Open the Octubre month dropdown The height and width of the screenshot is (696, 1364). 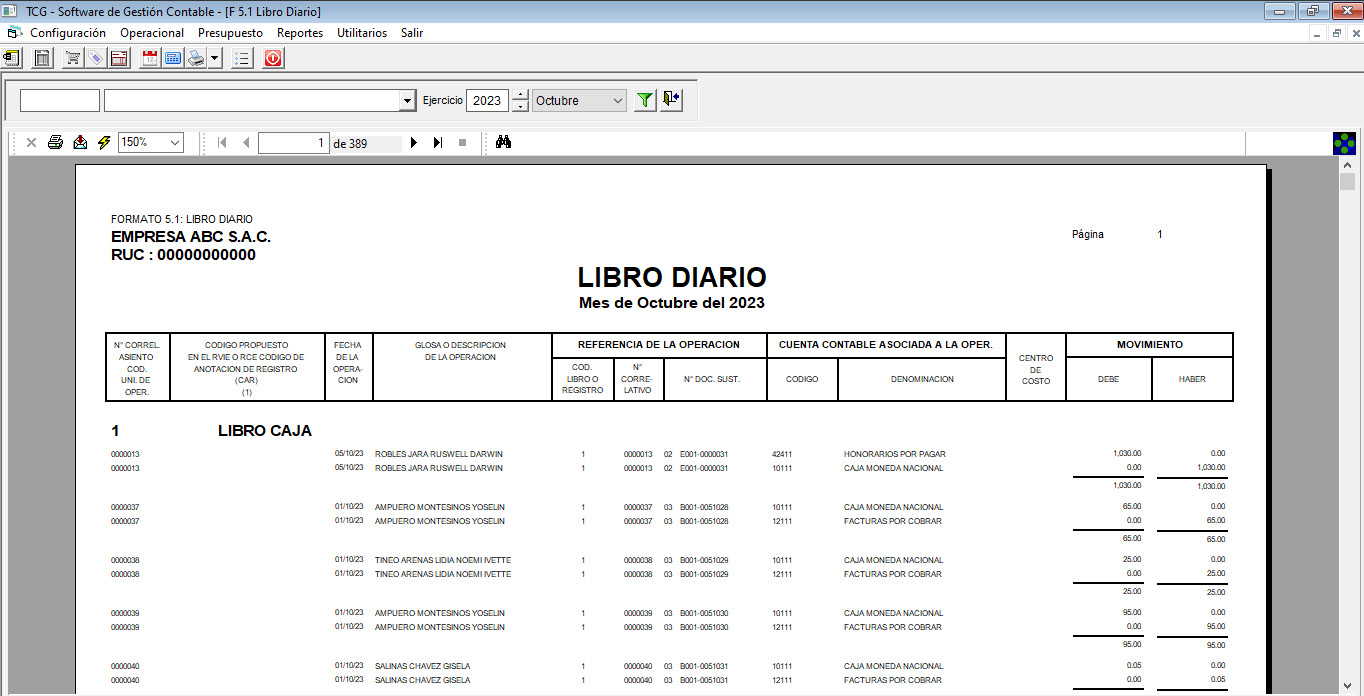coord(618,101)
